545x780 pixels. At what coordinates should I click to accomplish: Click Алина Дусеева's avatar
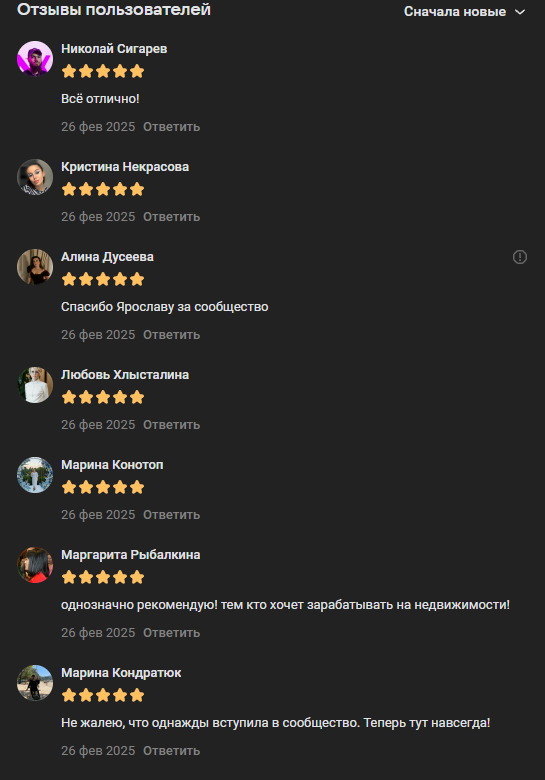tap(35, 267)
